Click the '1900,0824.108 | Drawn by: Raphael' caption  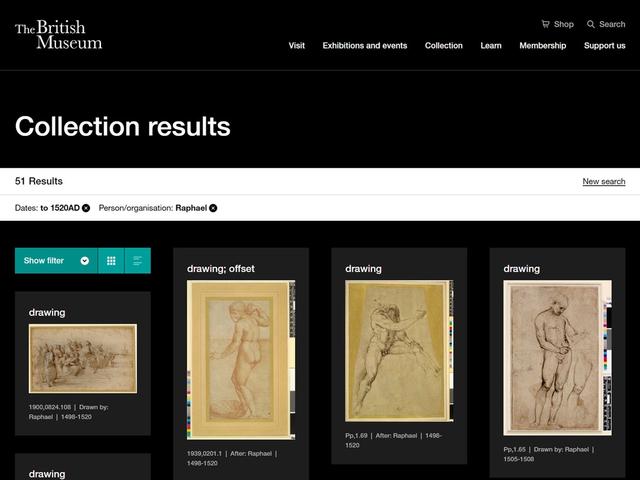[68, 412]
